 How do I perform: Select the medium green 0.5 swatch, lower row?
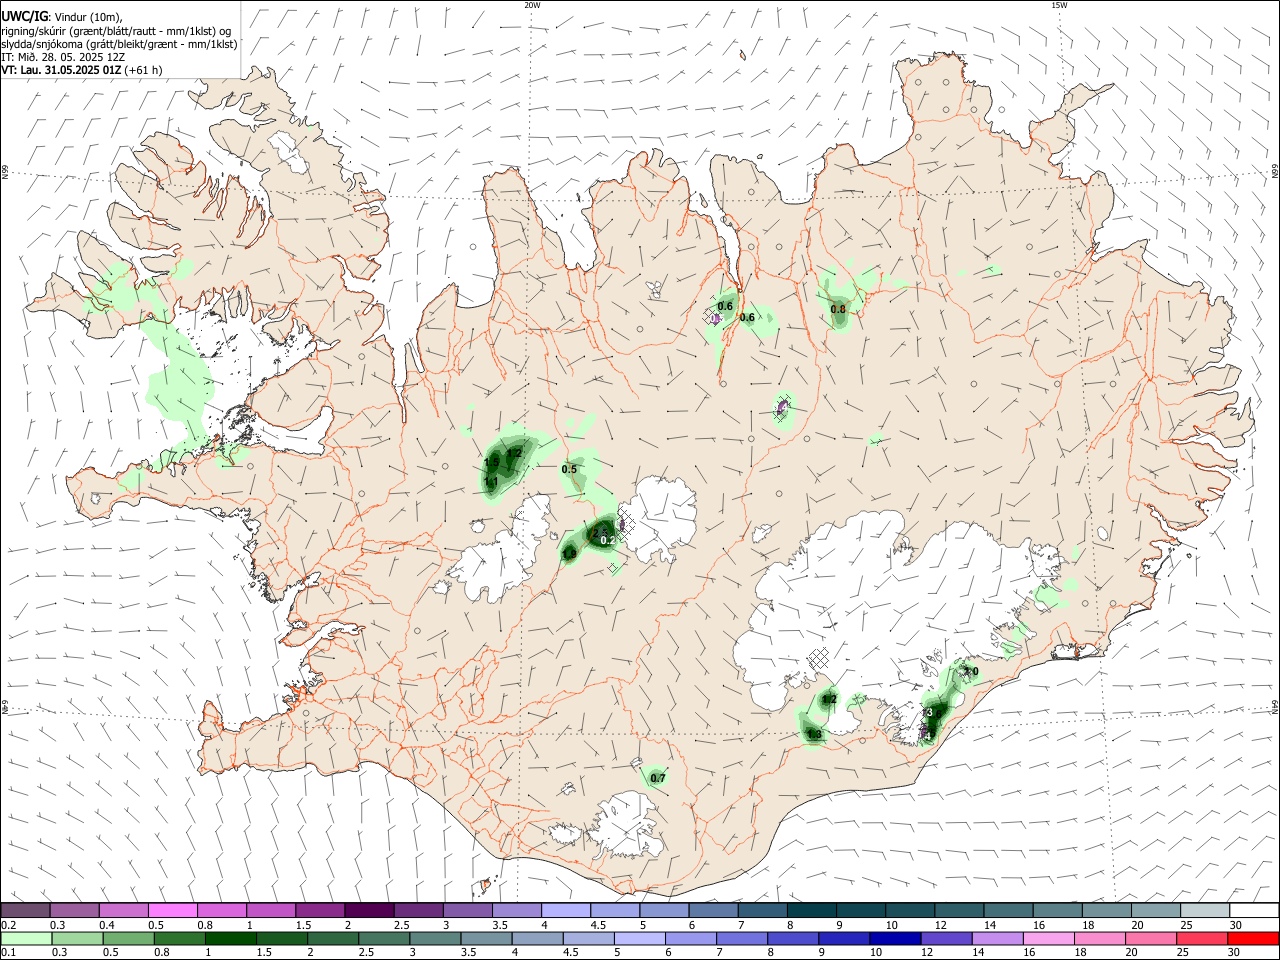point(128,938)
